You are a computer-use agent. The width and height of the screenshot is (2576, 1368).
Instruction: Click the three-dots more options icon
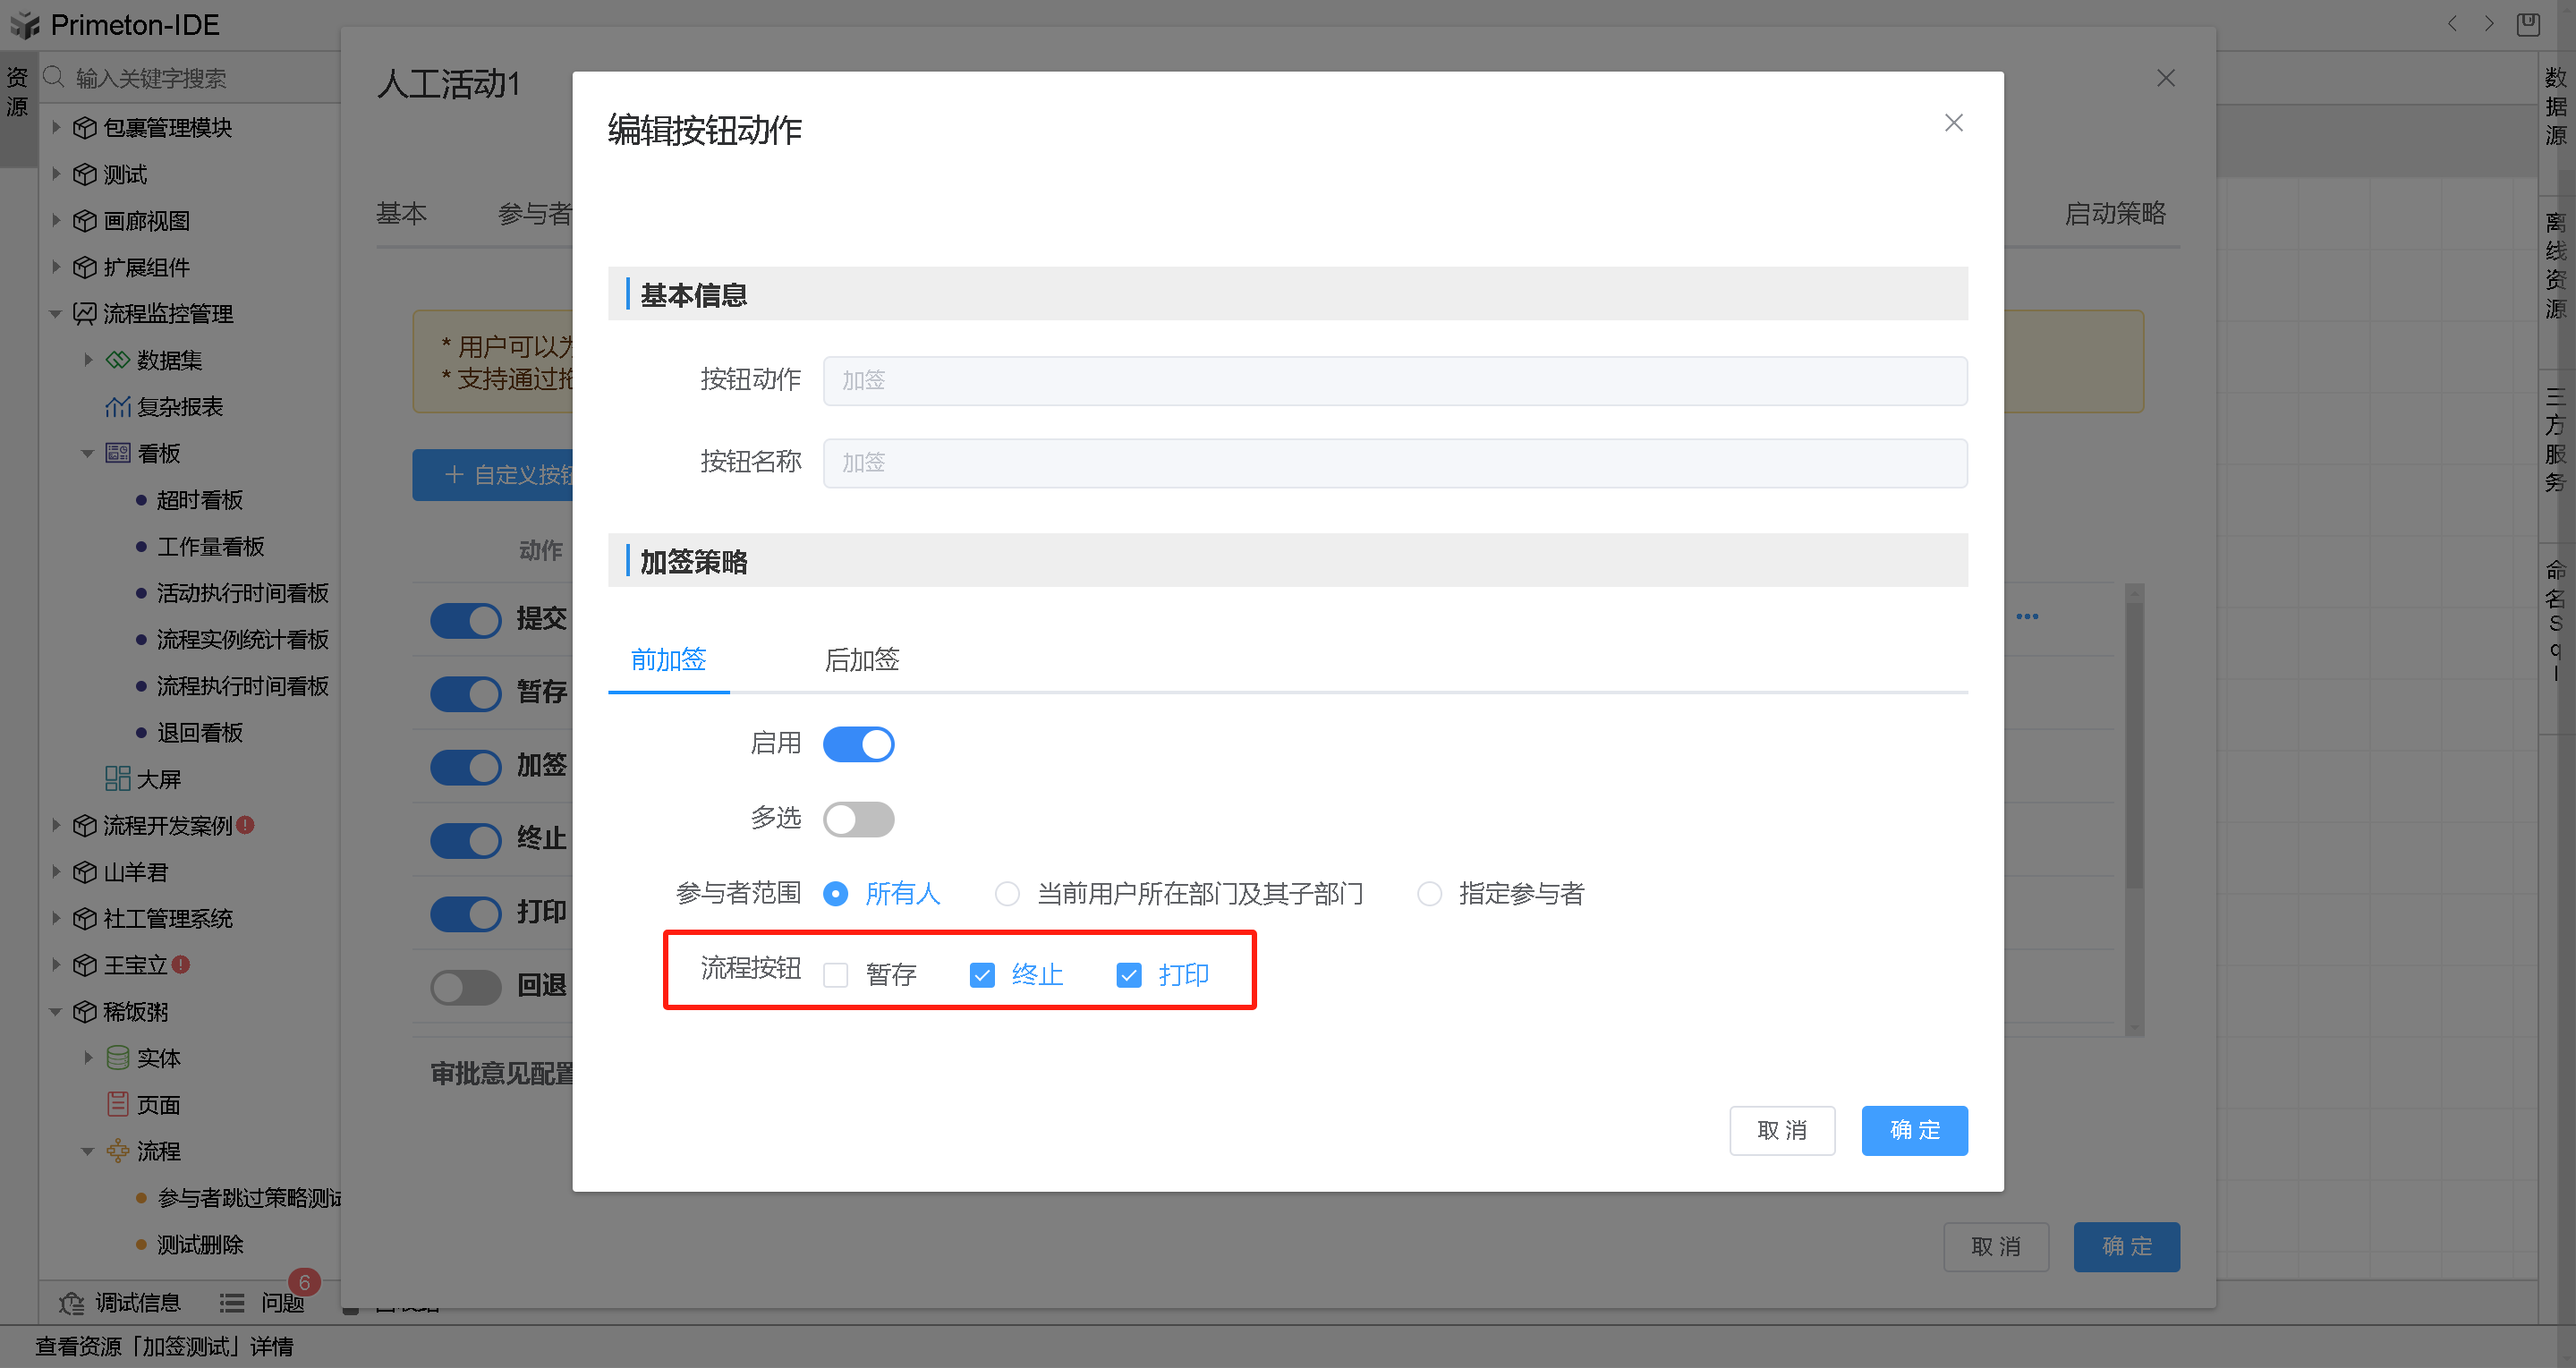(x=2027, y=617)
